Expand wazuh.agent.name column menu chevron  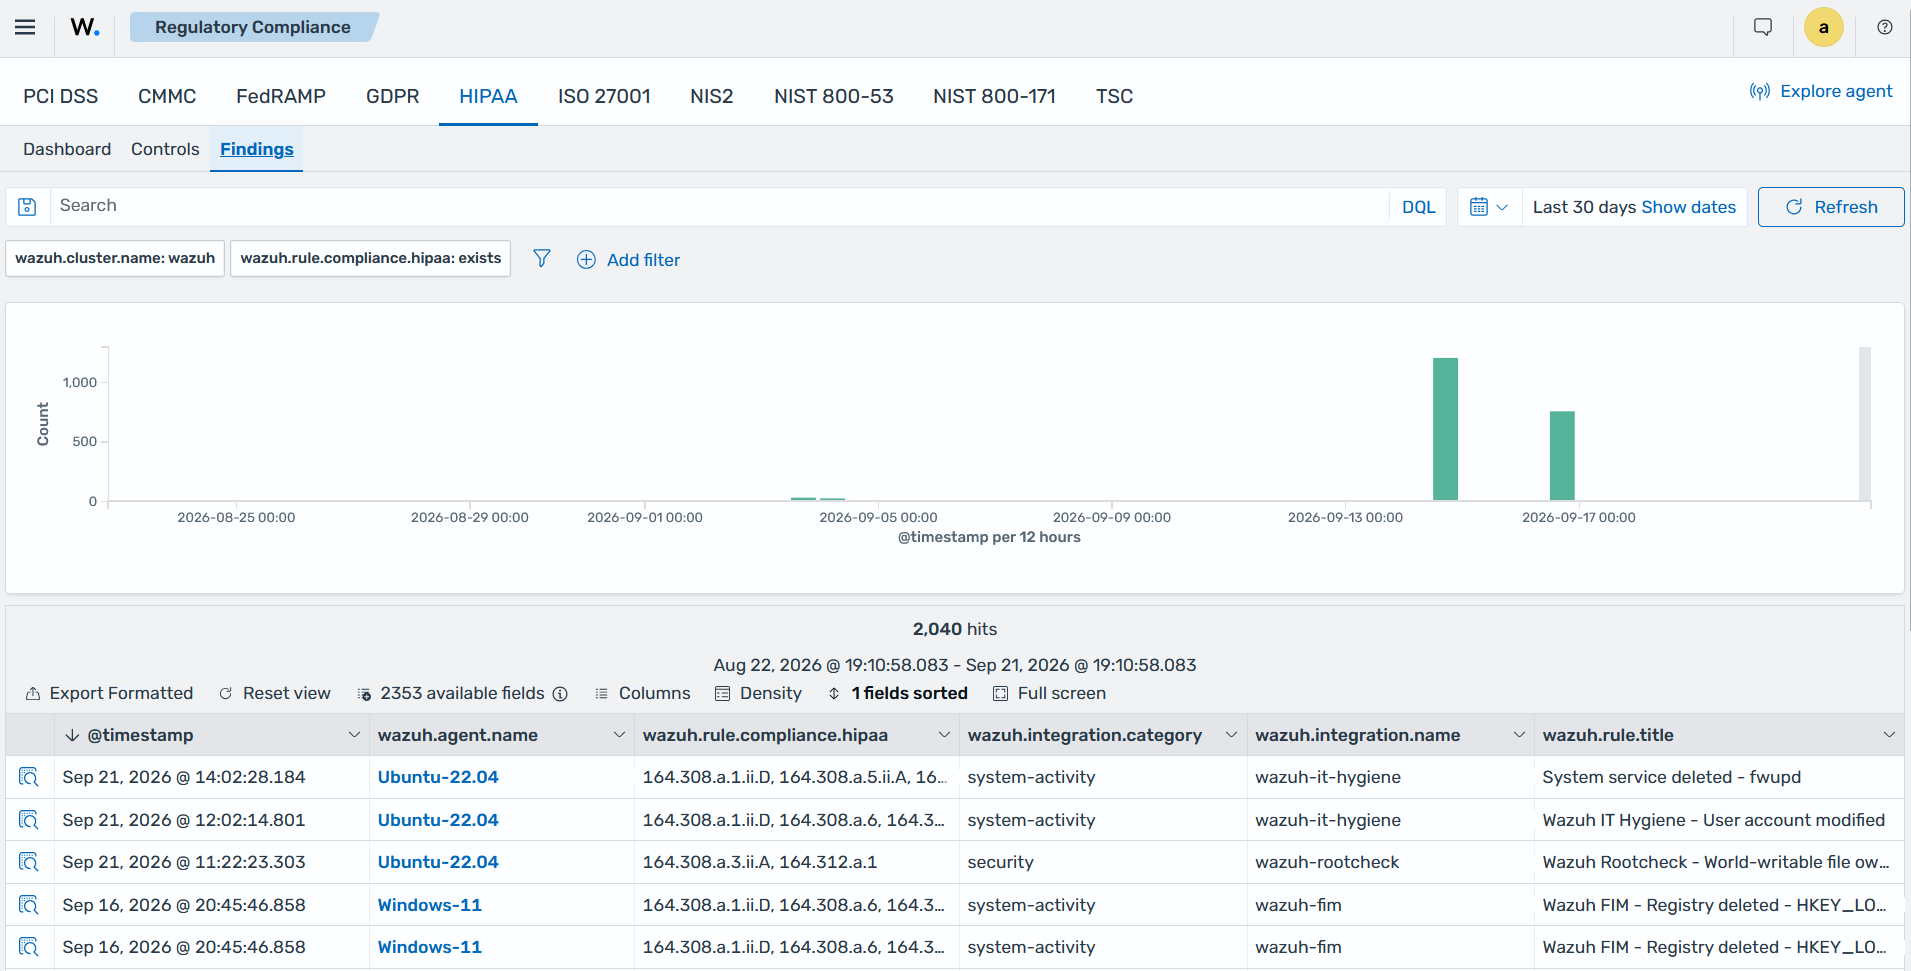(619, 735)
